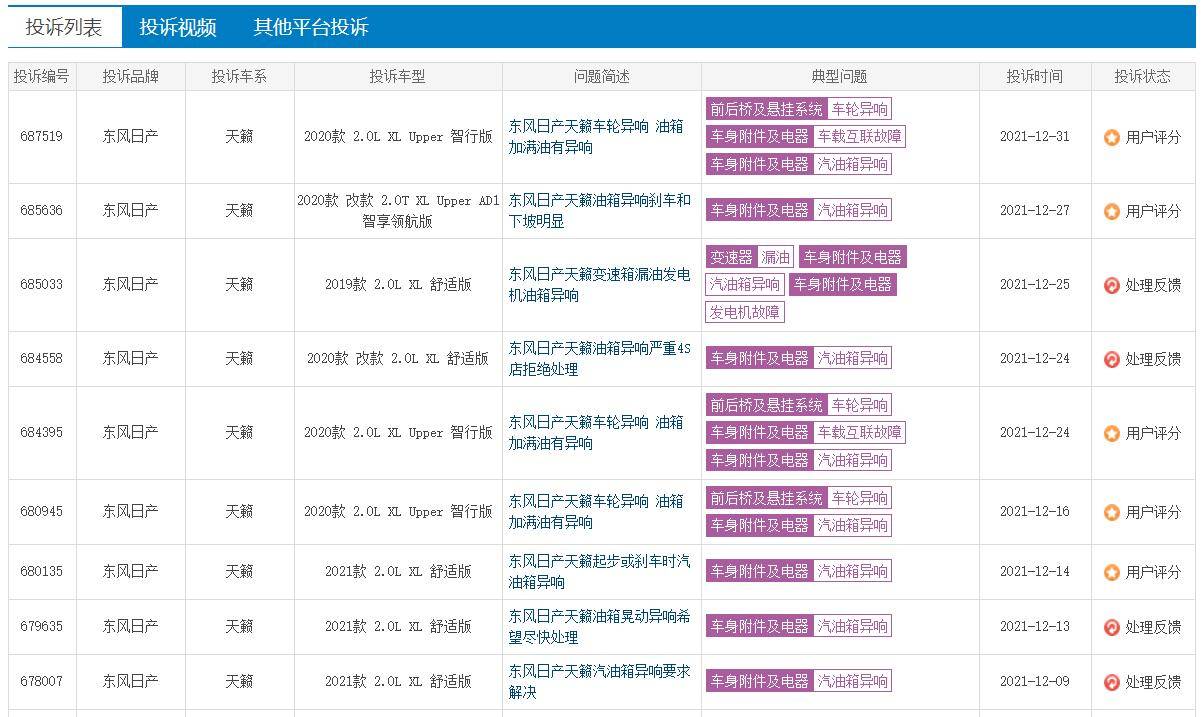Click the red feedback icon for complaint 685033
Image resolution: width=1203 pixels, height=717 pixels.
[1111, 285]
